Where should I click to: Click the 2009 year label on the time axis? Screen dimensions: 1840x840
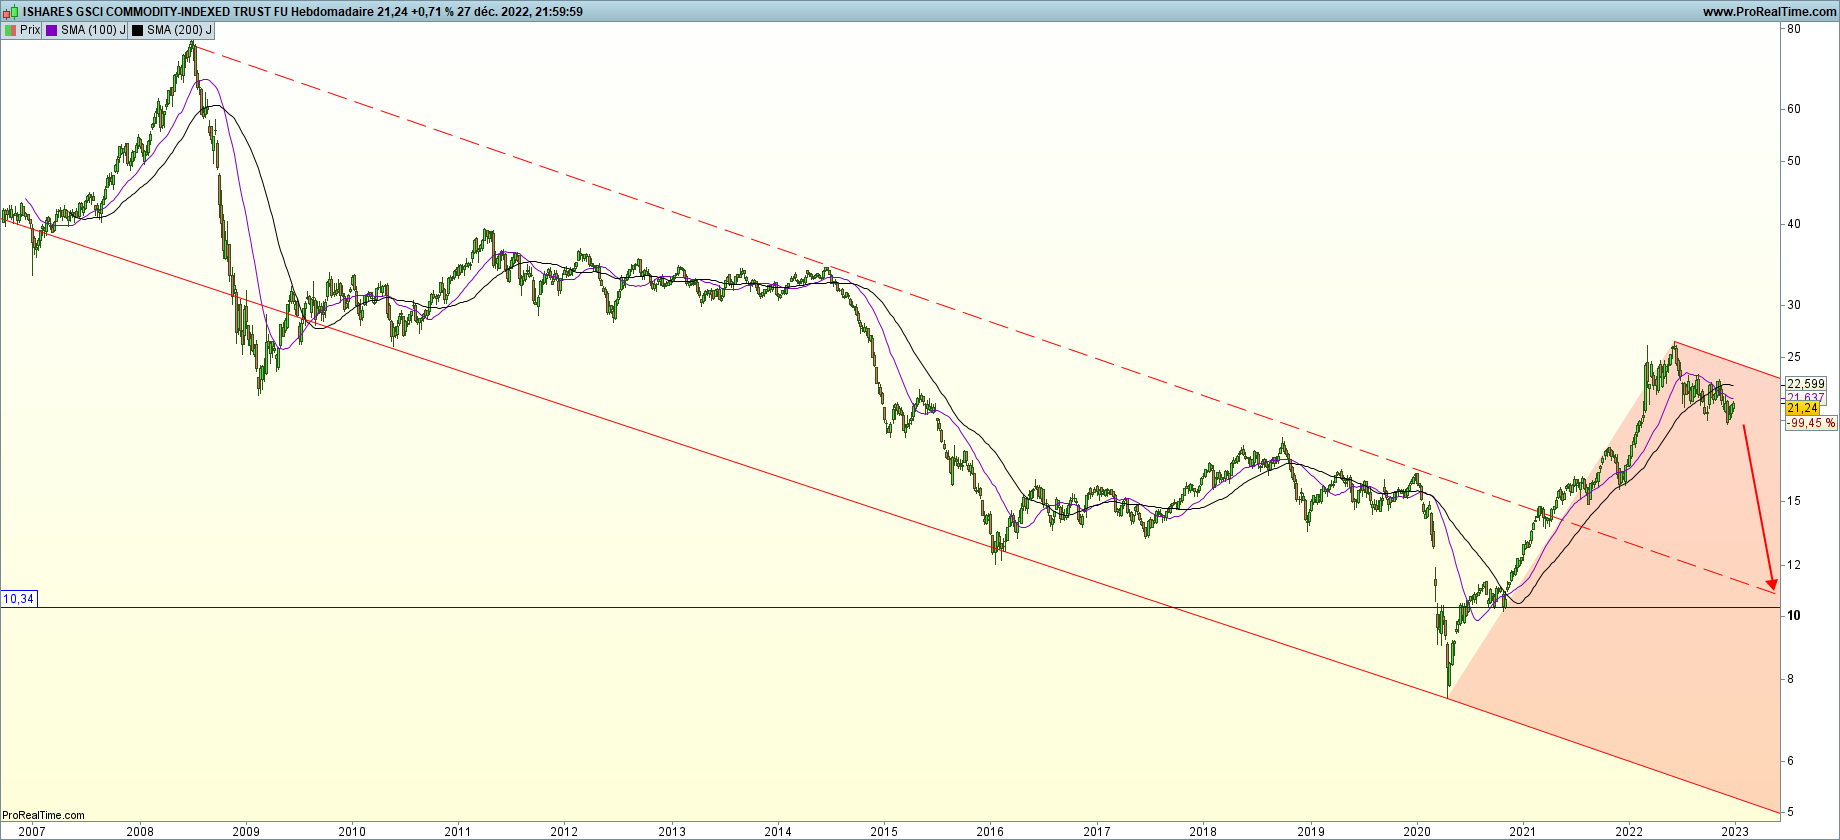(246, 831)
